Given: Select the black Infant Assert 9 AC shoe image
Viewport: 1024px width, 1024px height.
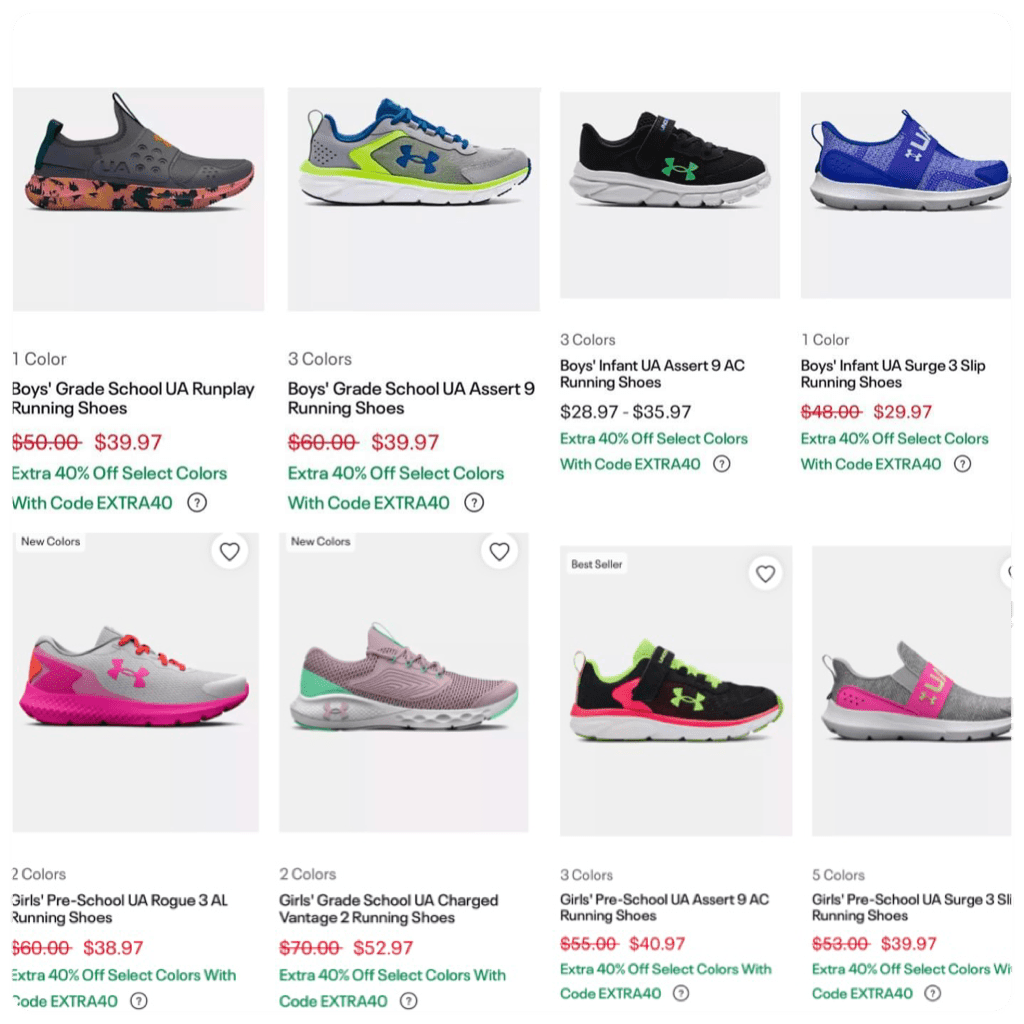Looking at the screenshot, I should [x=670, y=195].
